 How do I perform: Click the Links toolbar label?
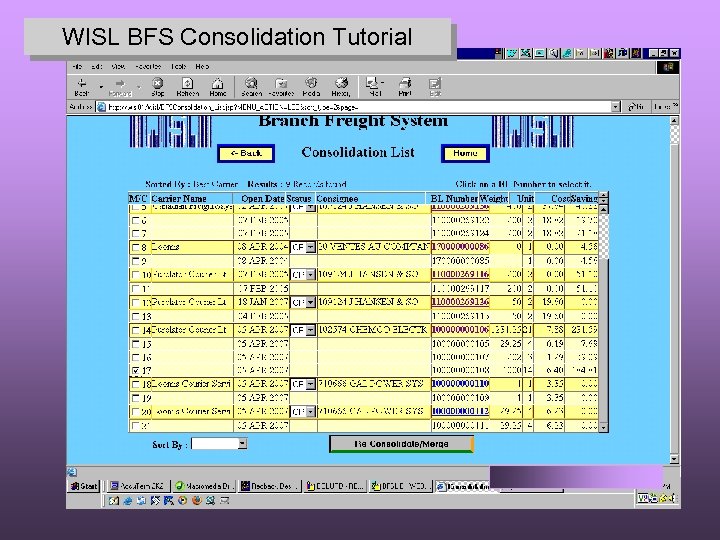[x=664, y=107]
